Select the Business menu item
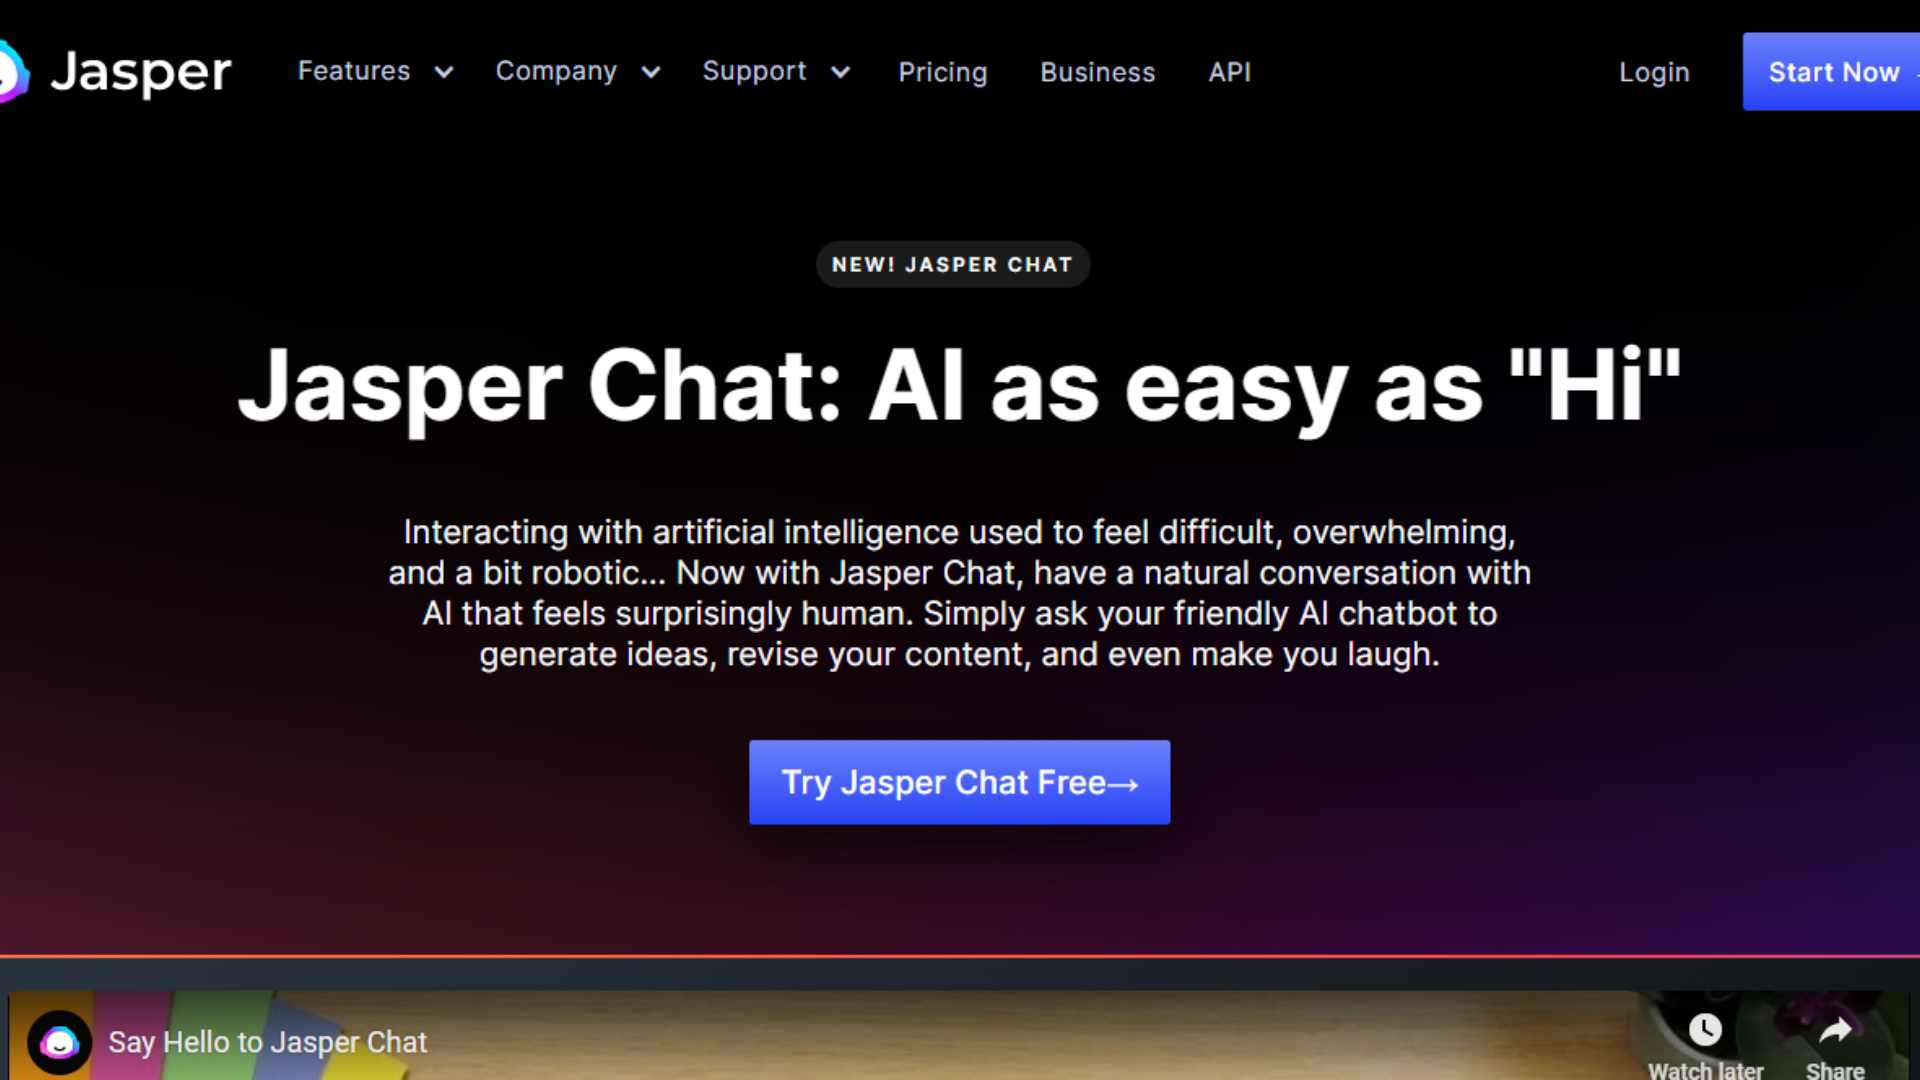Viewport: 1920px width, 1080px height. (x=1098, y=71)
